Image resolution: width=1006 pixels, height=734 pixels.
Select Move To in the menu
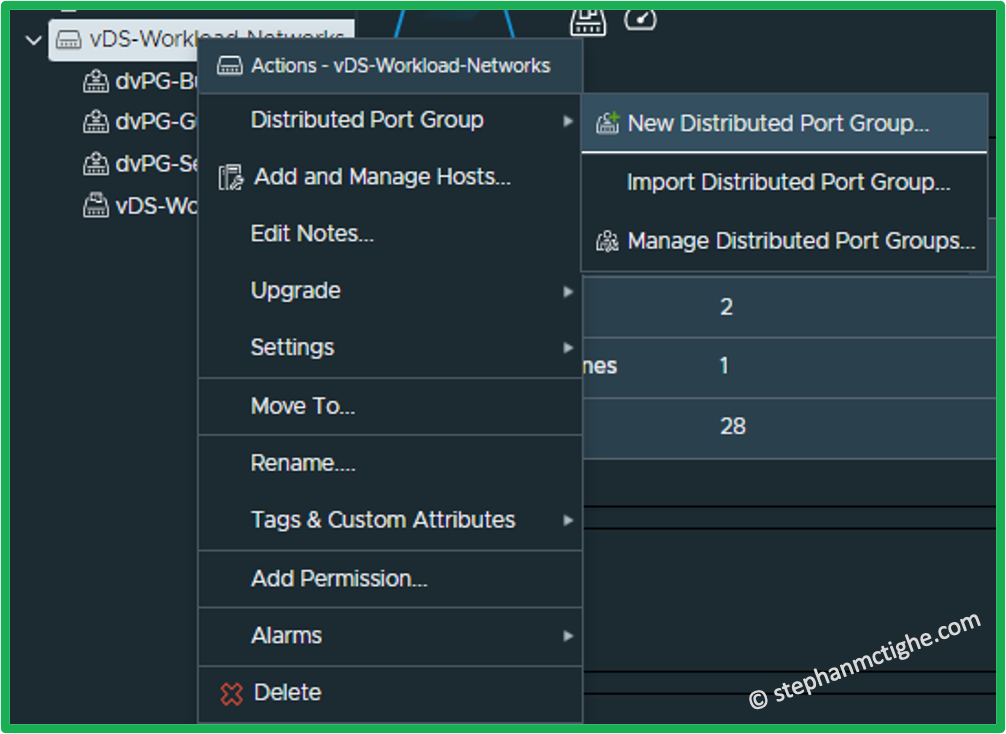(x=303, y=406)
